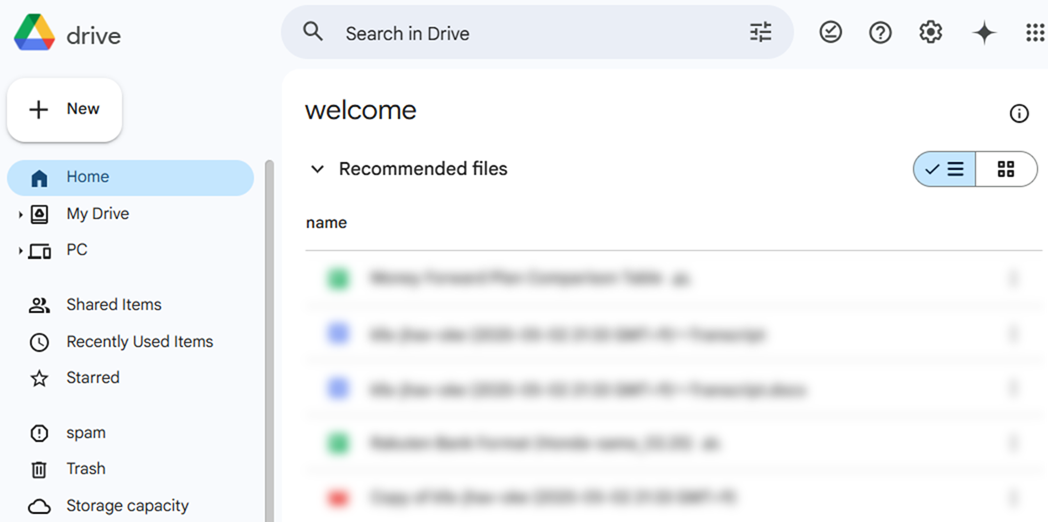The width and height of the screenshot is (1048, 522).
Task: Click the Recommended files heading
Action: point(423,169)
